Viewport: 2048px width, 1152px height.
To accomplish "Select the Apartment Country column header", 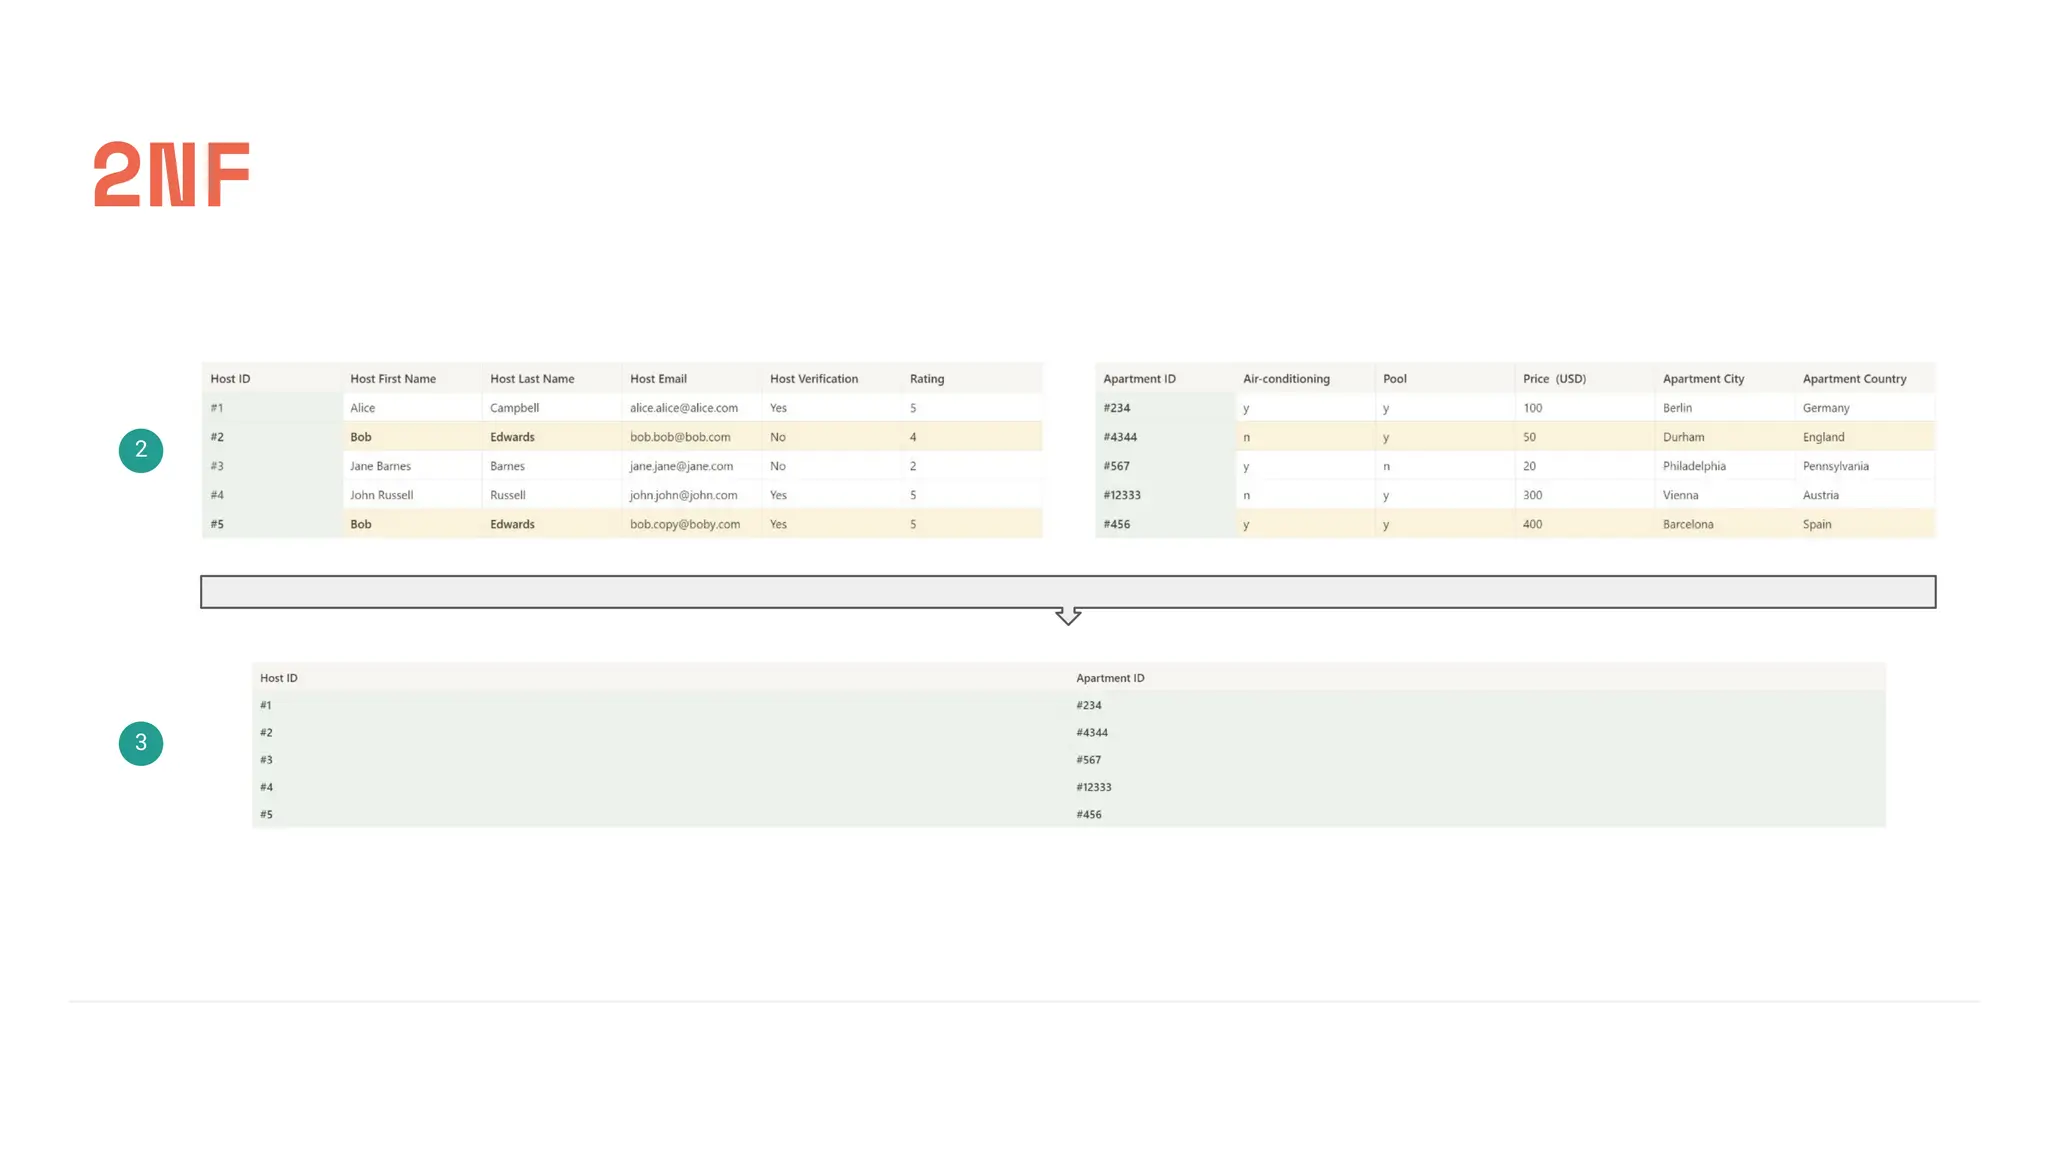I will click(1854, 379).
